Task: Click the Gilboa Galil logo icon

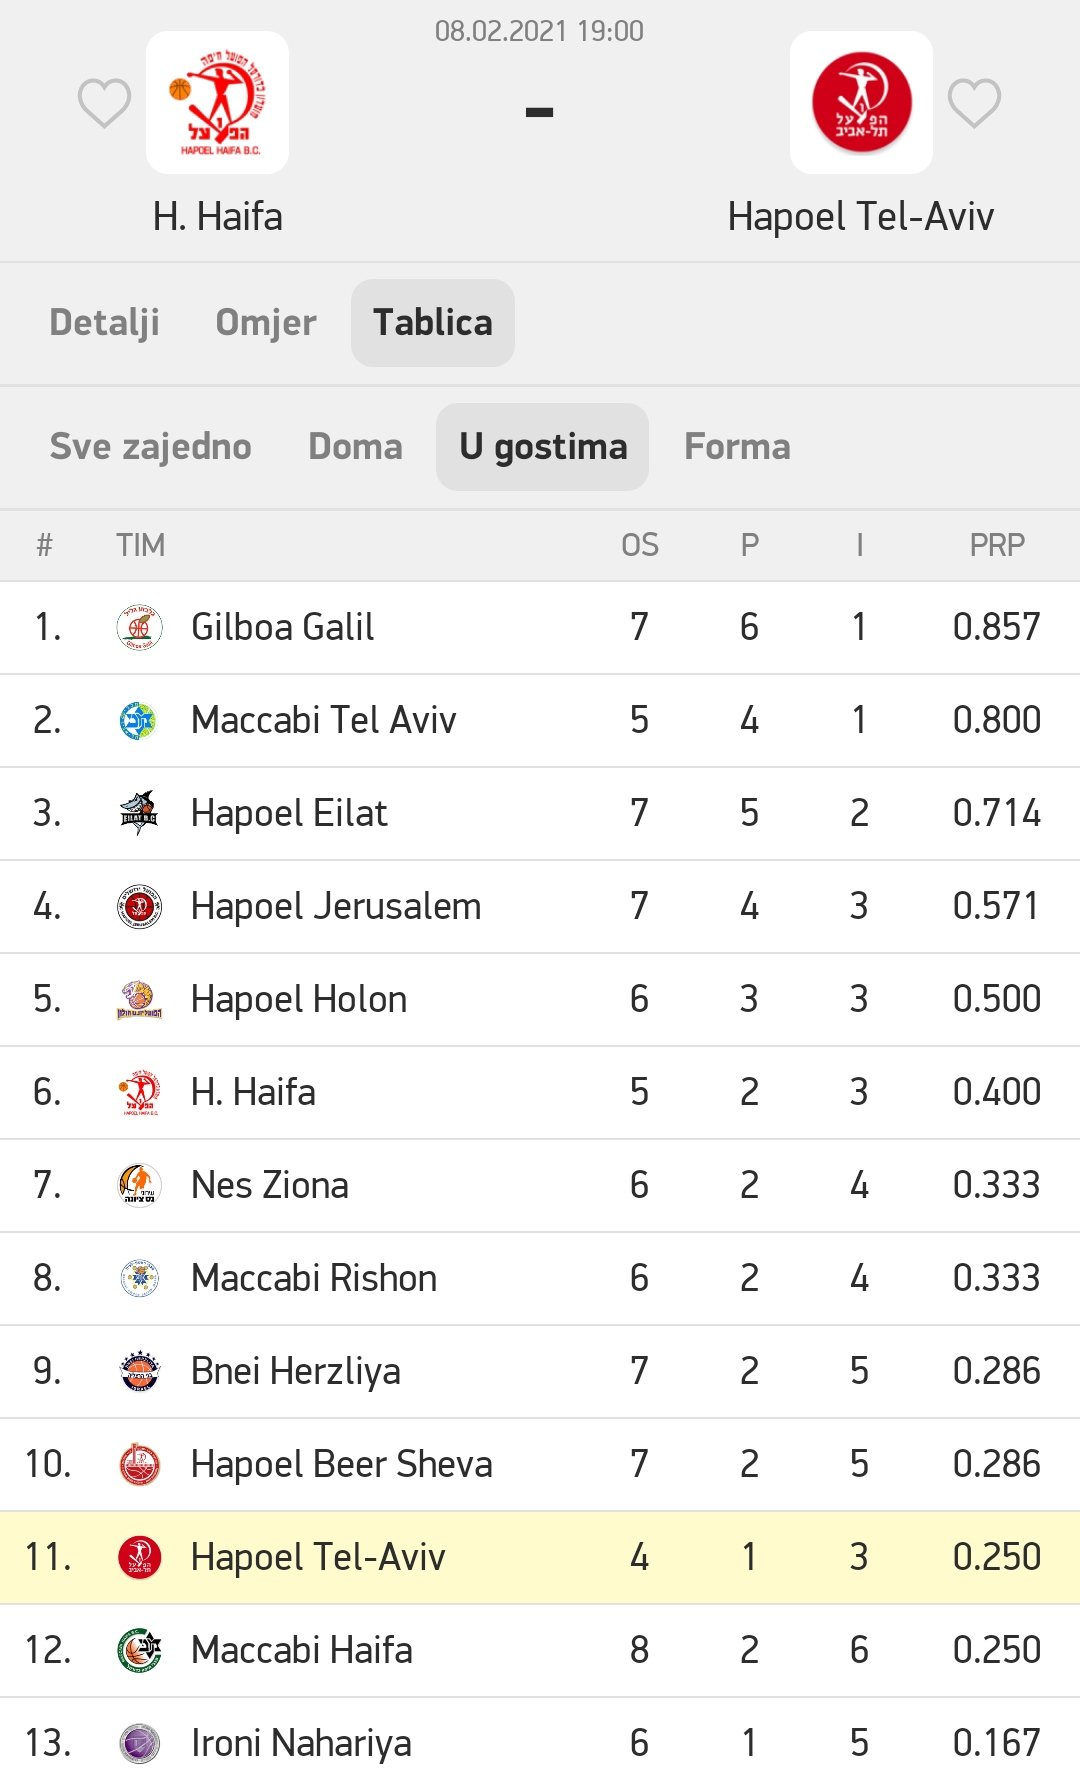Action: (139, 628)
